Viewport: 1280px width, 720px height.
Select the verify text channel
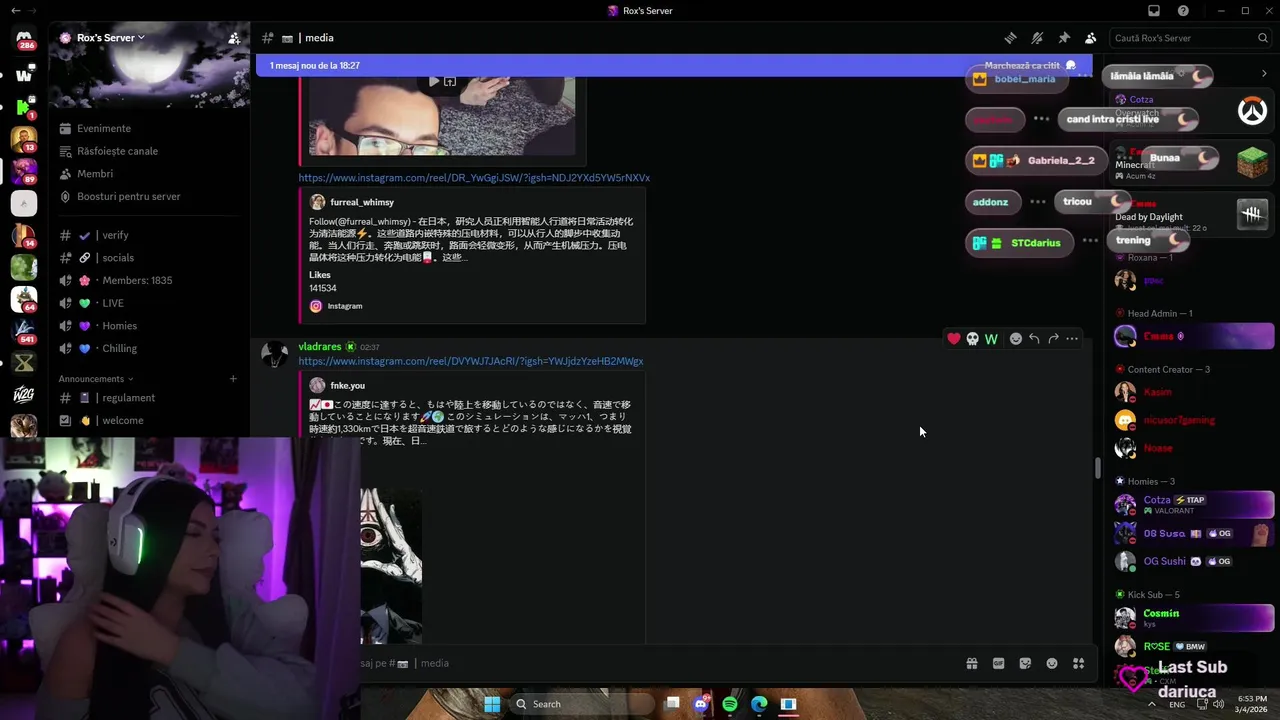pyautogui.click(x=150, y=235)
